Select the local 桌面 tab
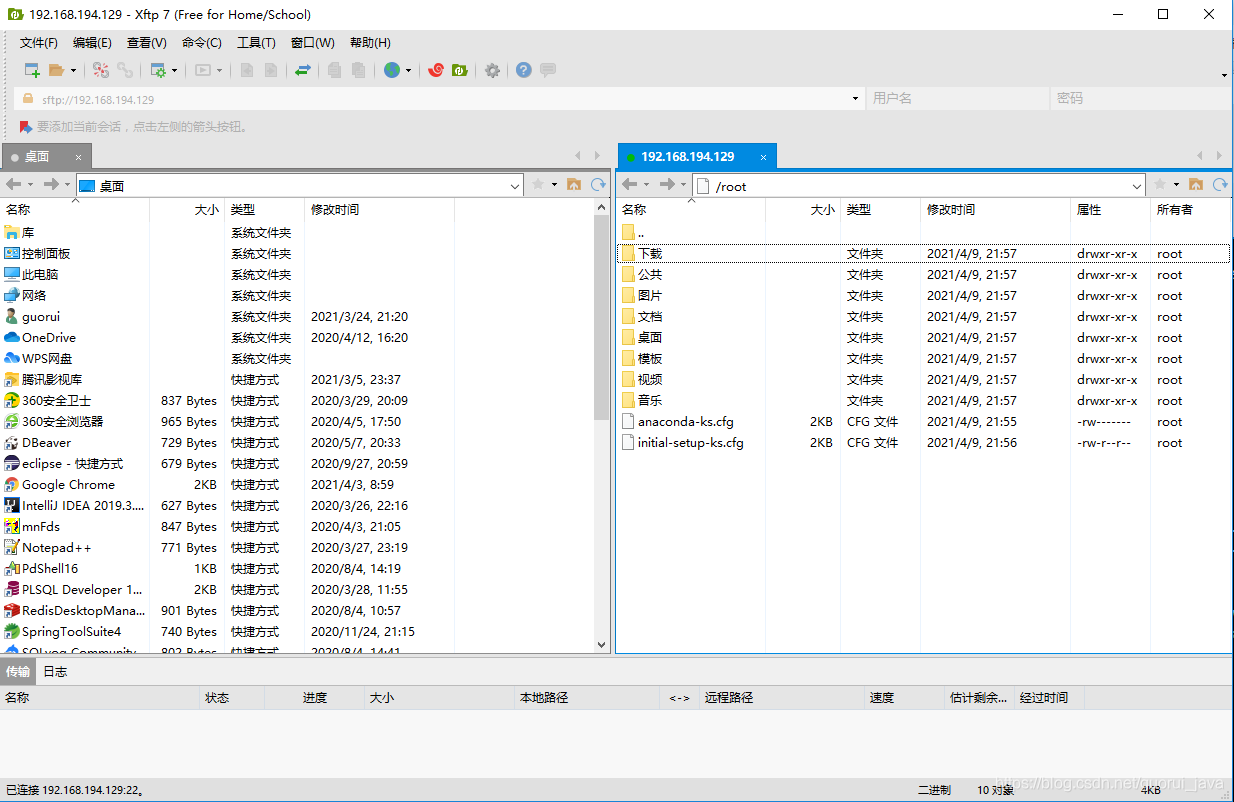This screenshot has width=1234, height=802. (x=47, y=157)
